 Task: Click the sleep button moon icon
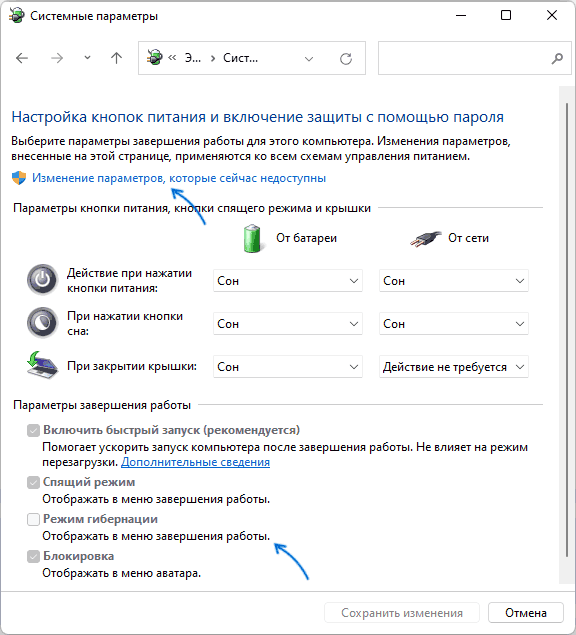(43, 322)
